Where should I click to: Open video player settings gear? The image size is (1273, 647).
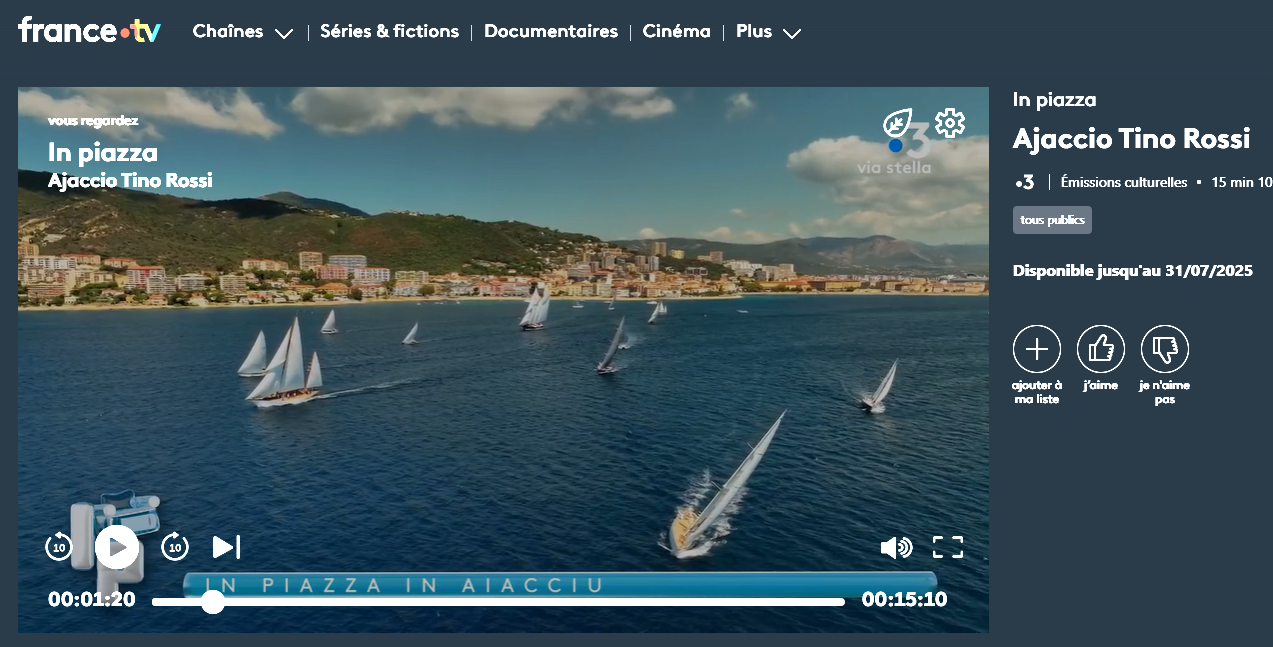point(949,123)
